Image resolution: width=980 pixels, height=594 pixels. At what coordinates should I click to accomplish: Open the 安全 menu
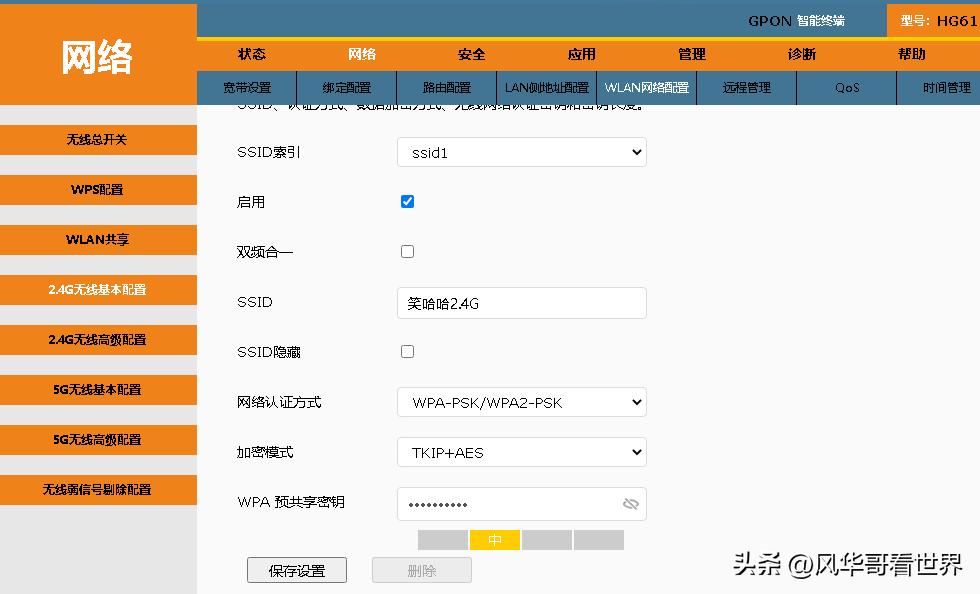point(471,54)
